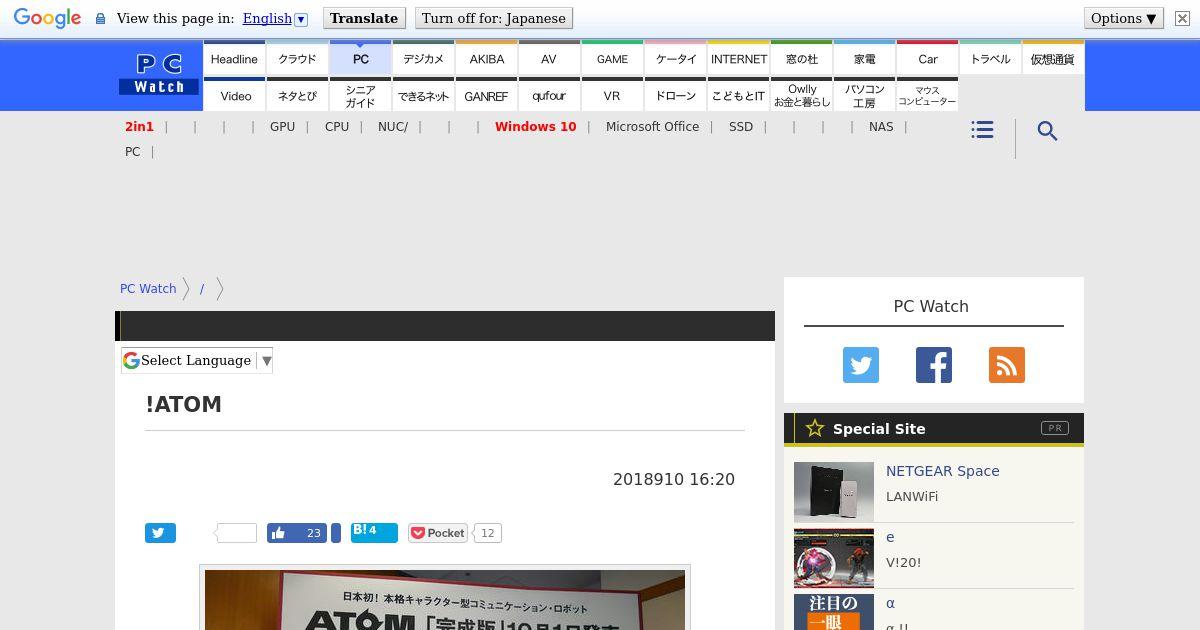Open the GANREF tab

(x=486, y=95)
